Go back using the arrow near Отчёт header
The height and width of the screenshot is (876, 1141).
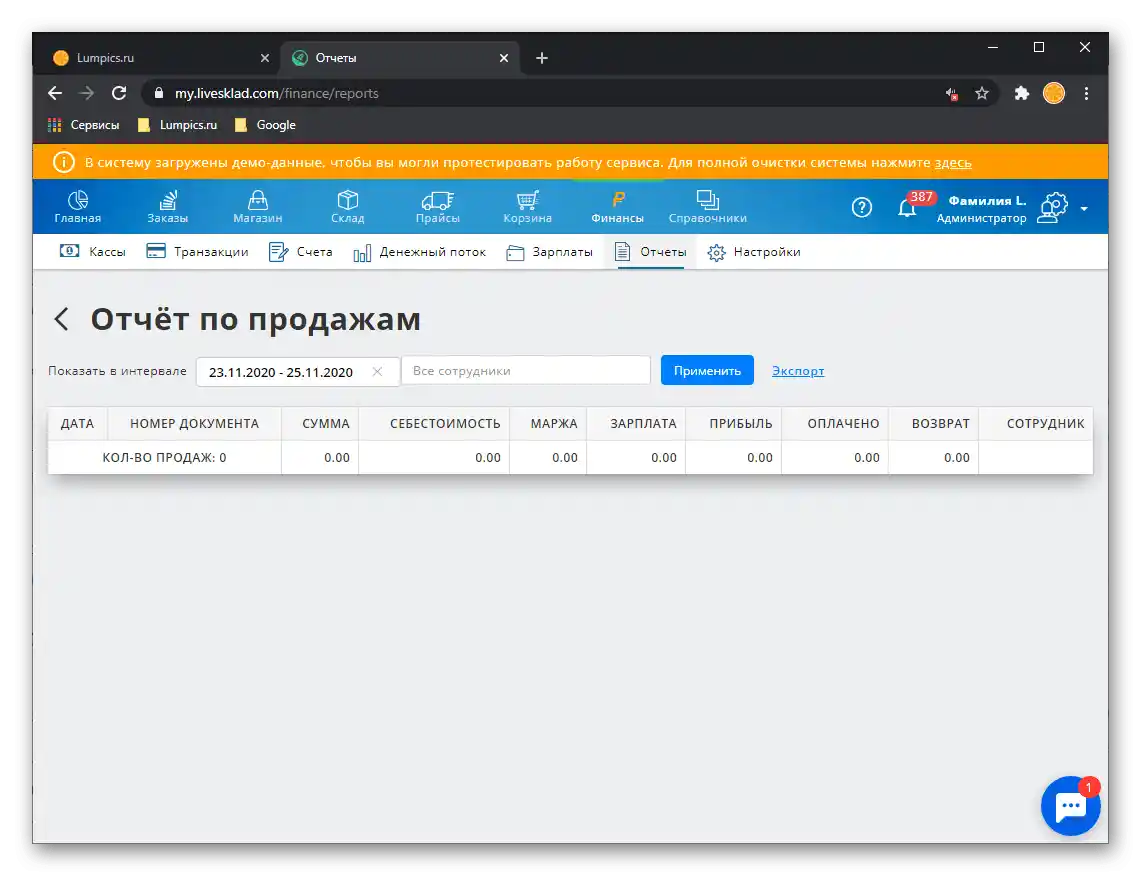(61, 319)
